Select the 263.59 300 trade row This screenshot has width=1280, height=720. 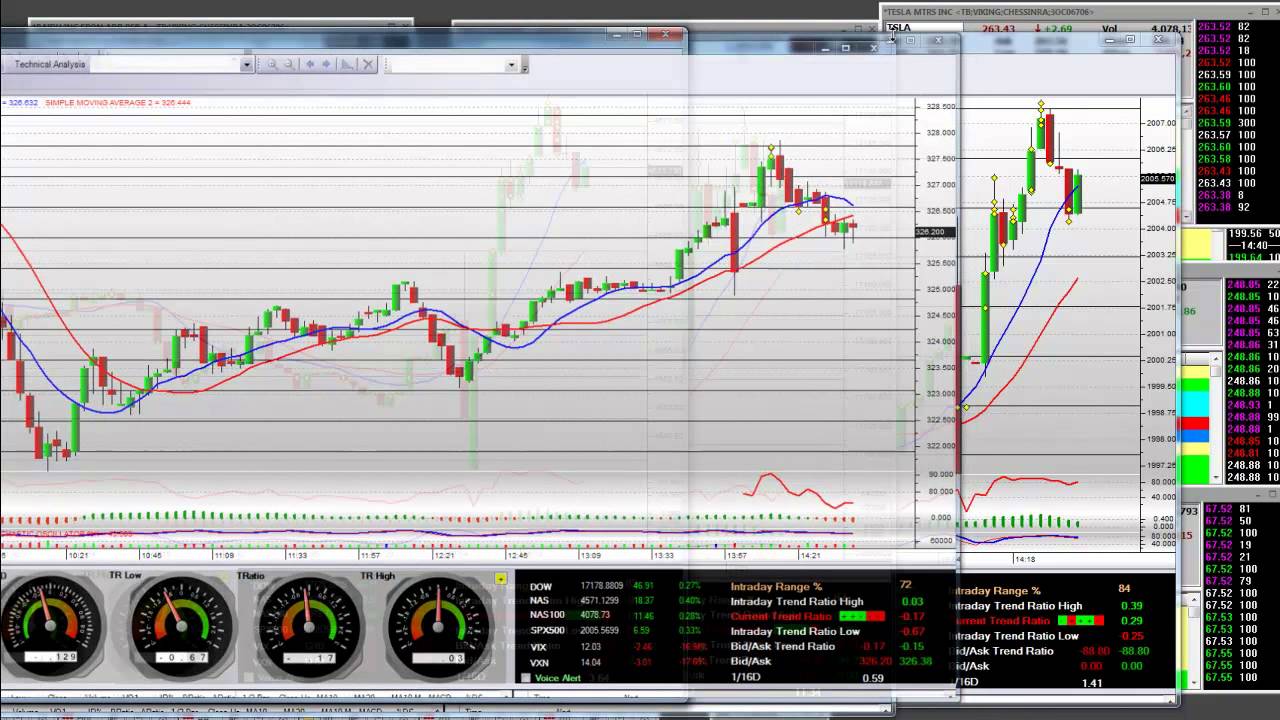pos(1227,123)
